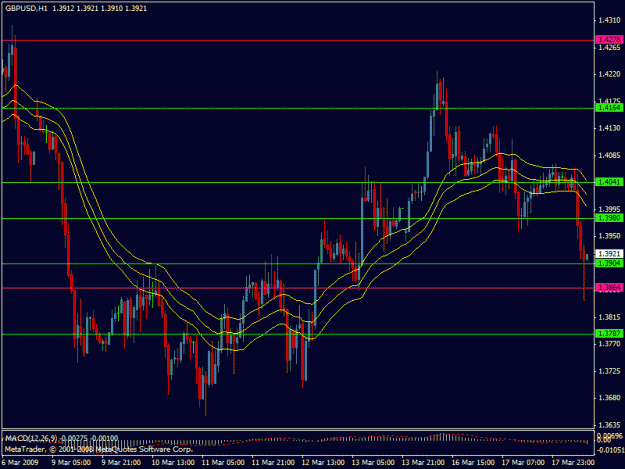
Task: Click the 1.4085 price scale value
Action: (x=609, y=155)
